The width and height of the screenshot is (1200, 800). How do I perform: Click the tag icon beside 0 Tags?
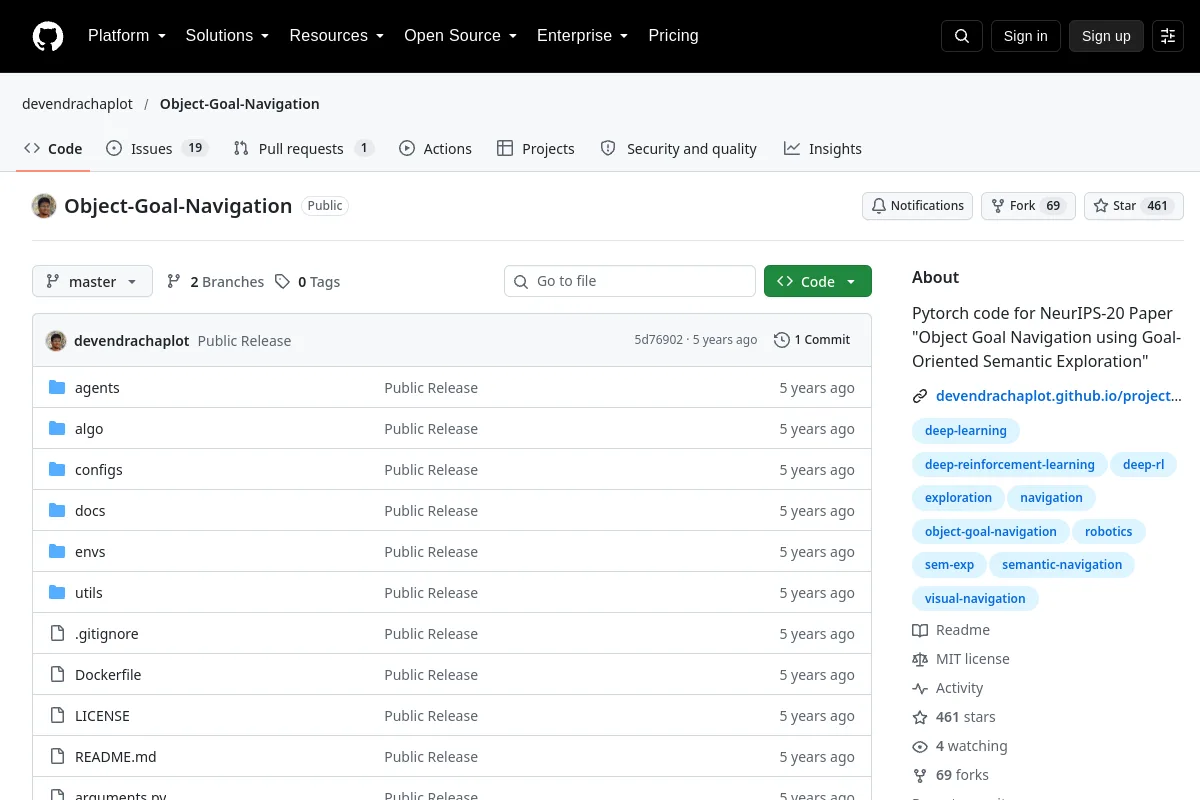283,282
